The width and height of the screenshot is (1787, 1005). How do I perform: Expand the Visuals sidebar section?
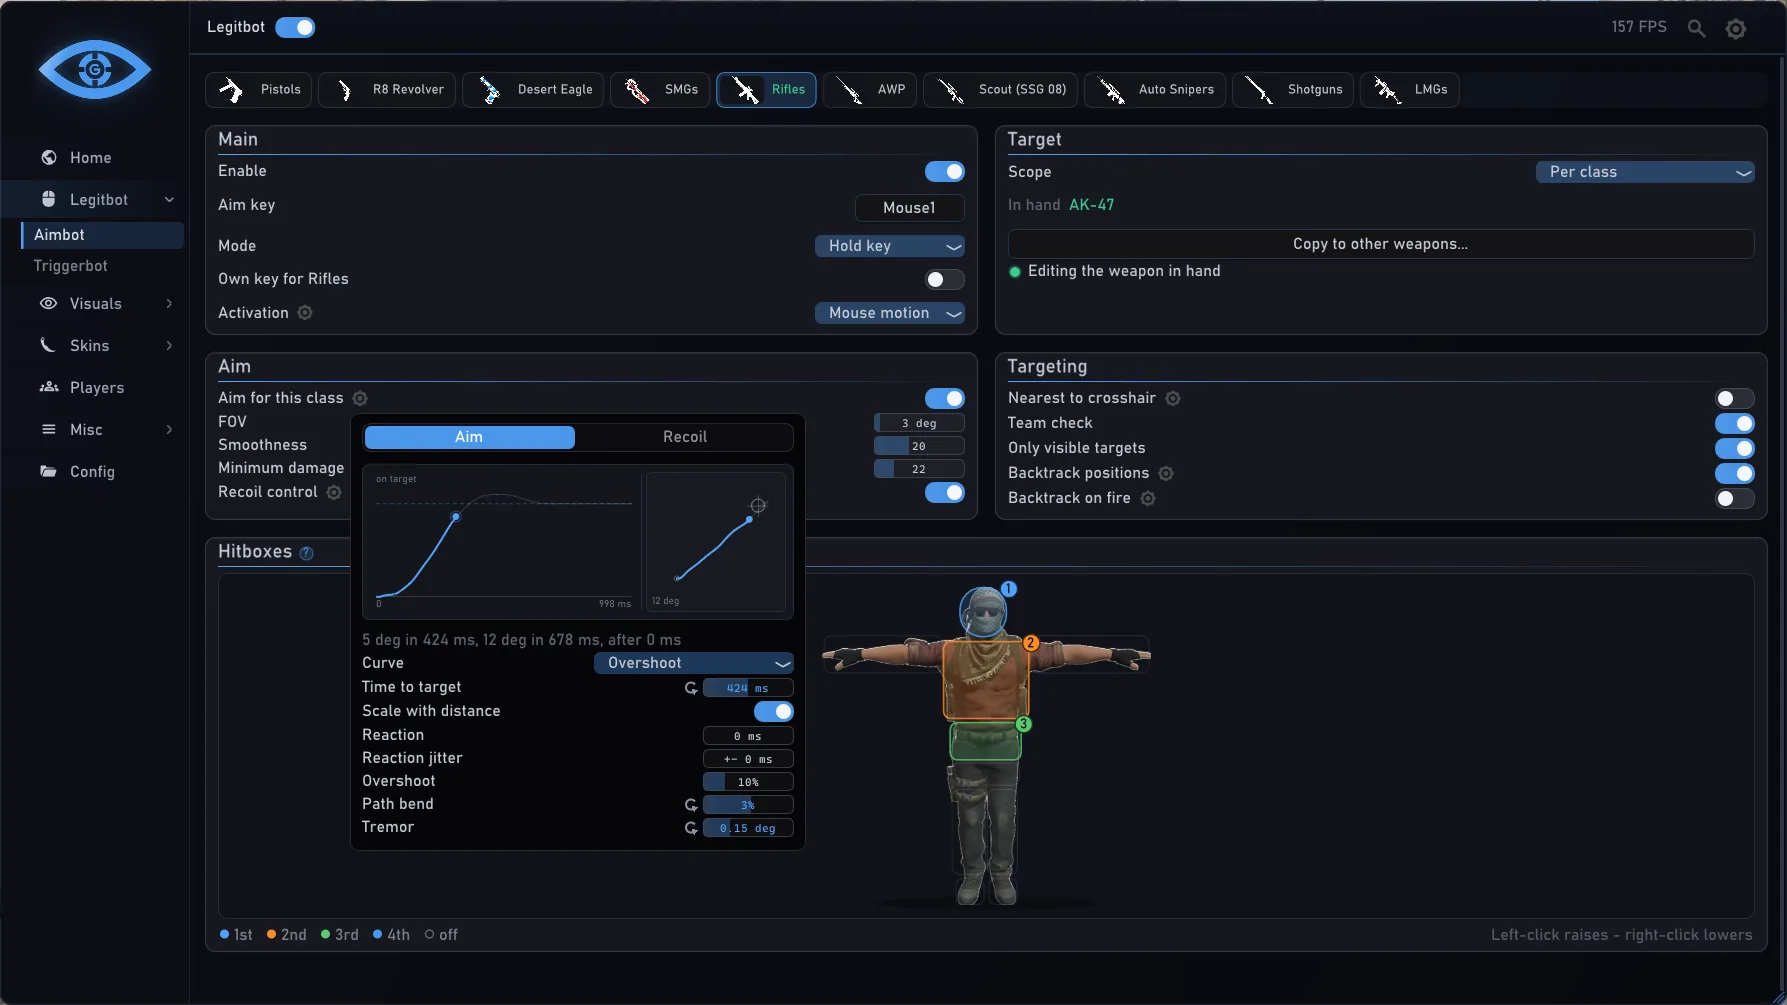[169, 304]
